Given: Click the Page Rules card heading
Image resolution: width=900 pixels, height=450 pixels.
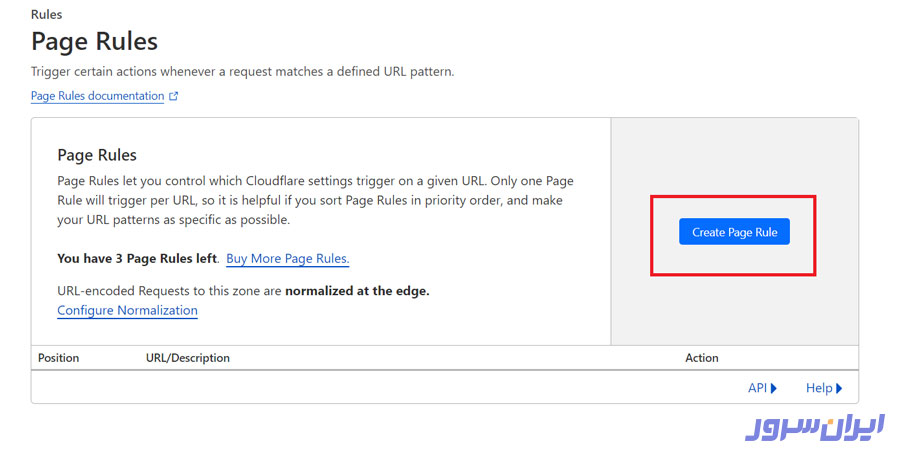Looking at the screenshot, I should coord(97,155).
